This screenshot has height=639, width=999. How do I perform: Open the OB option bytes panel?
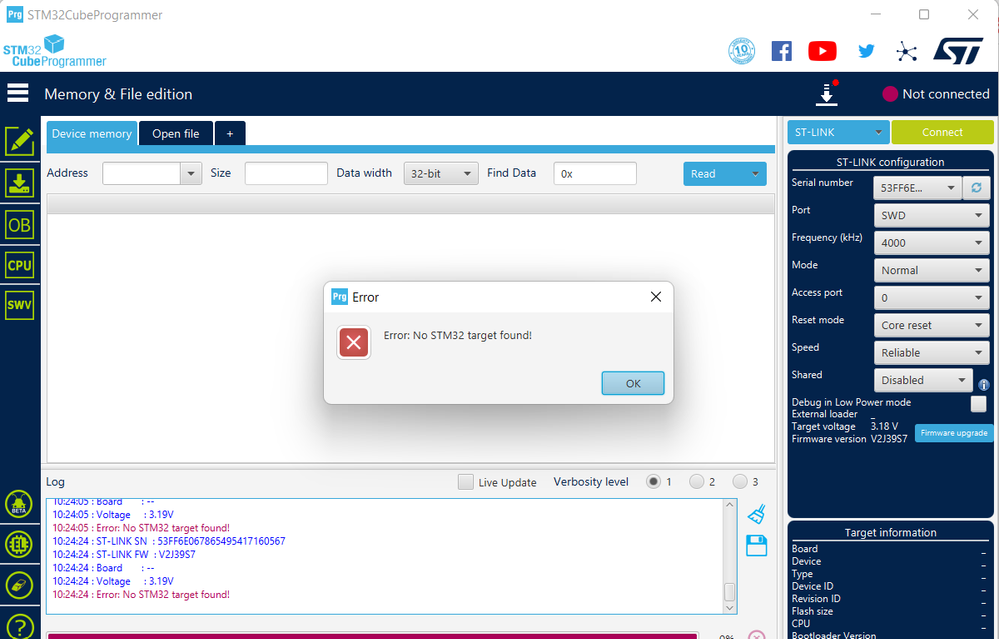[20, 225]
